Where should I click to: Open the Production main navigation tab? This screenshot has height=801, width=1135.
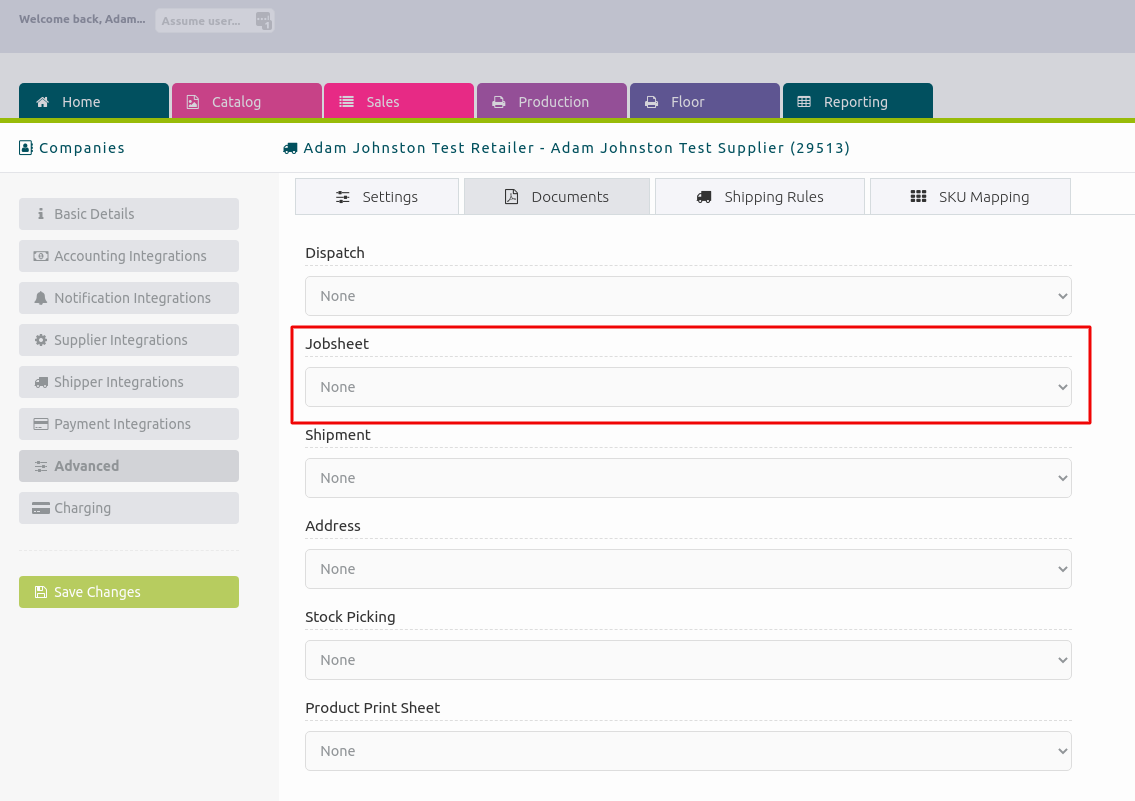[552, 101]
